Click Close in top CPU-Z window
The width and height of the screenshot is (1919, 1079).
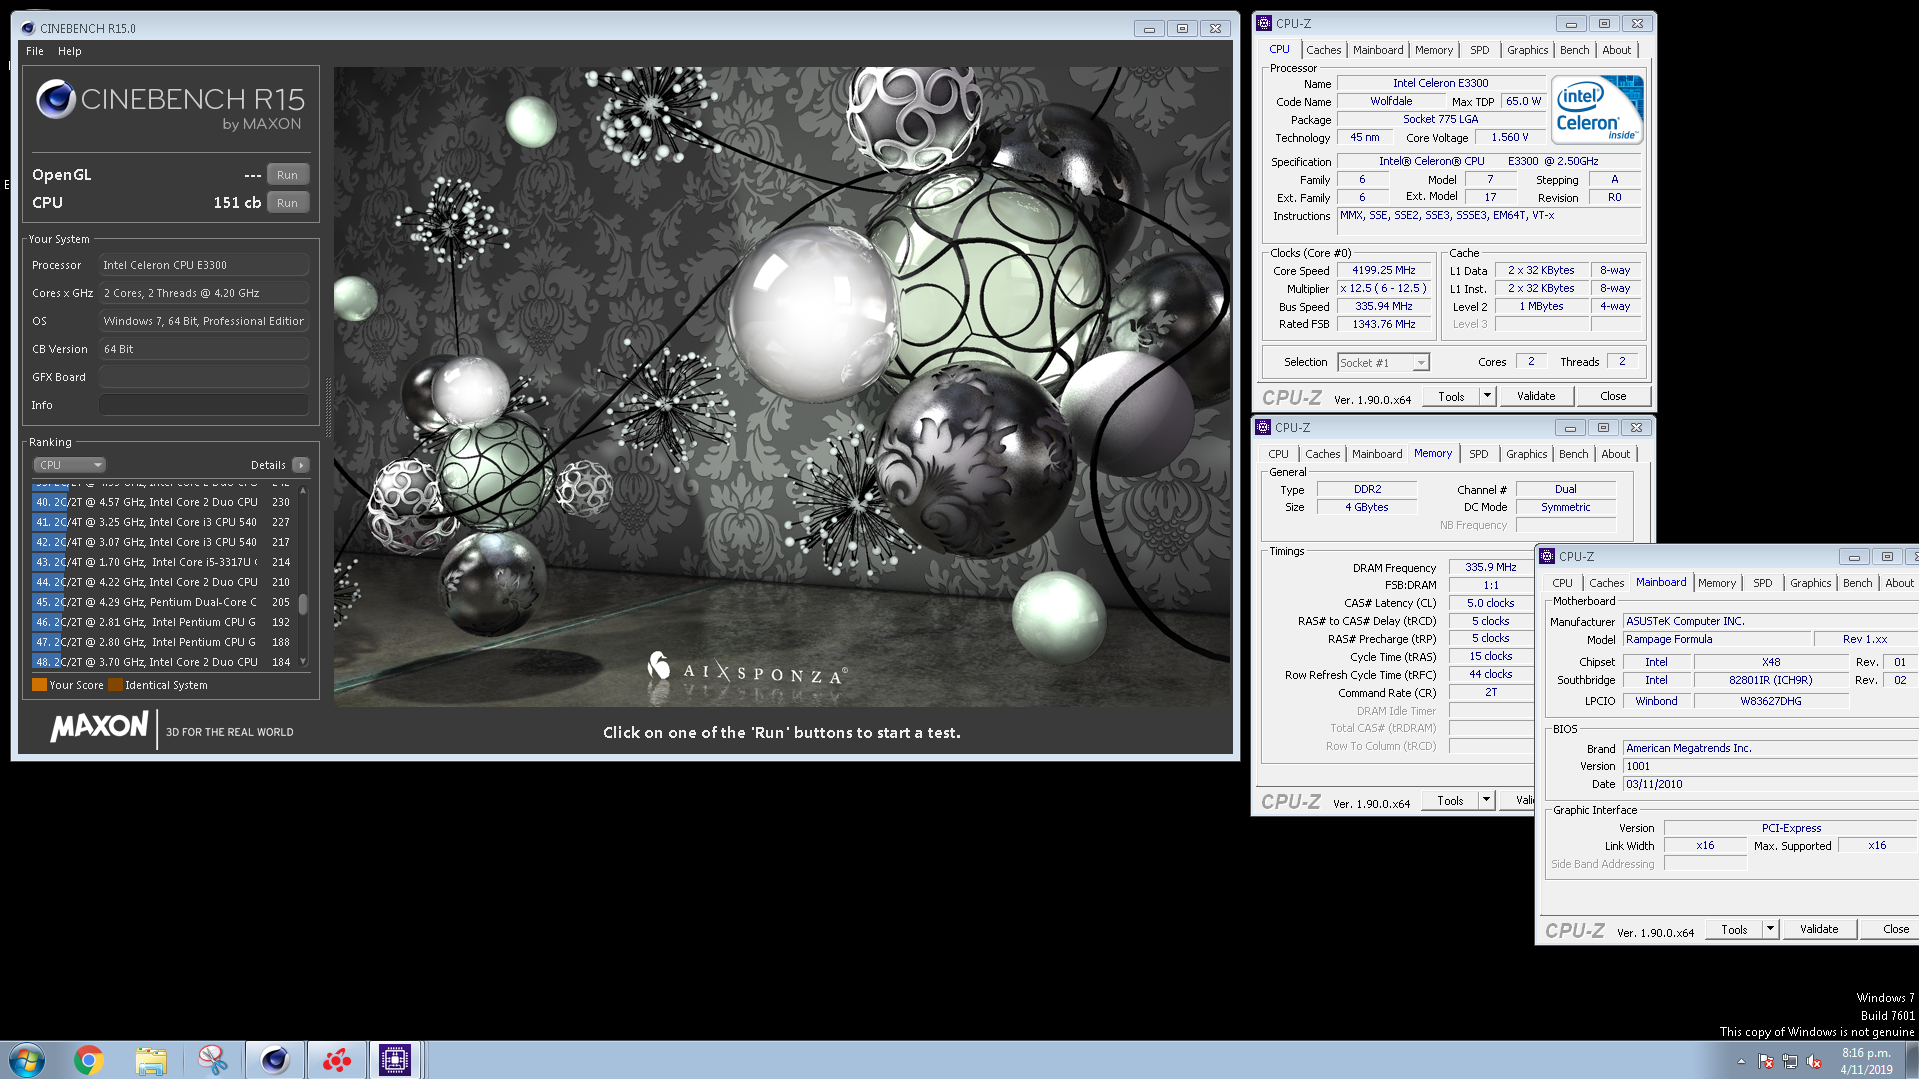click(1613, 396)
